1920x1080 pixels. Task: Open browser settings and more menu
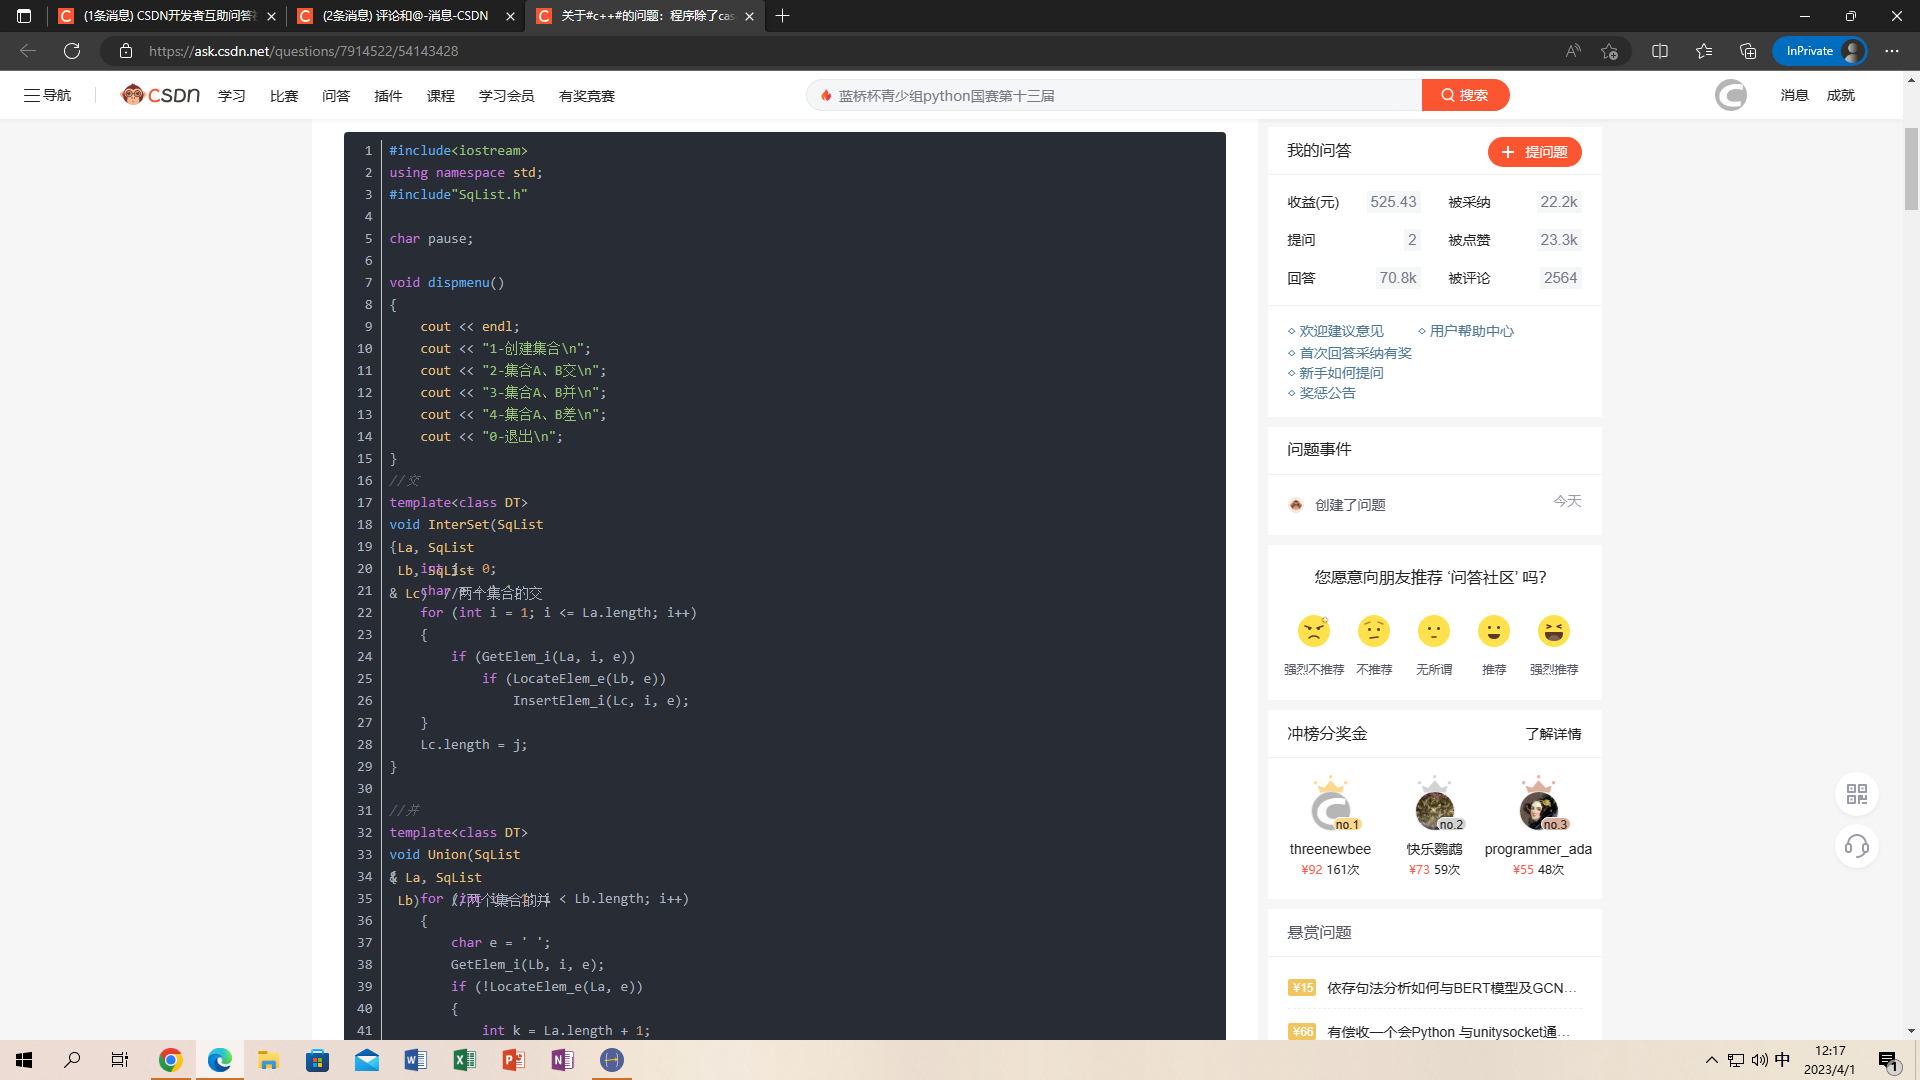coord(1892,51)
